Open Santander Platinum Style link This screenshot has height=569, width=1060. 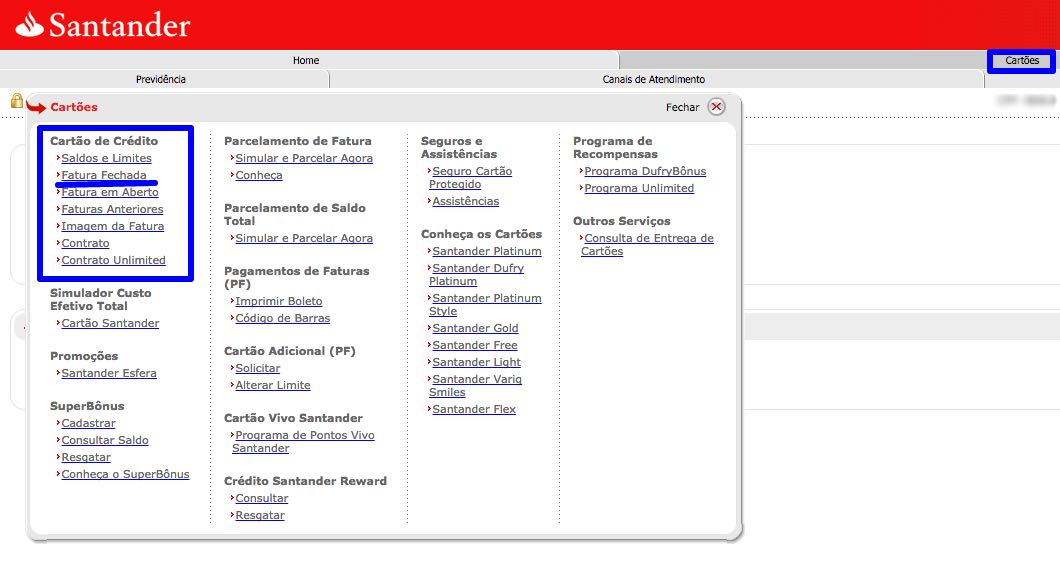pos(485,304)
